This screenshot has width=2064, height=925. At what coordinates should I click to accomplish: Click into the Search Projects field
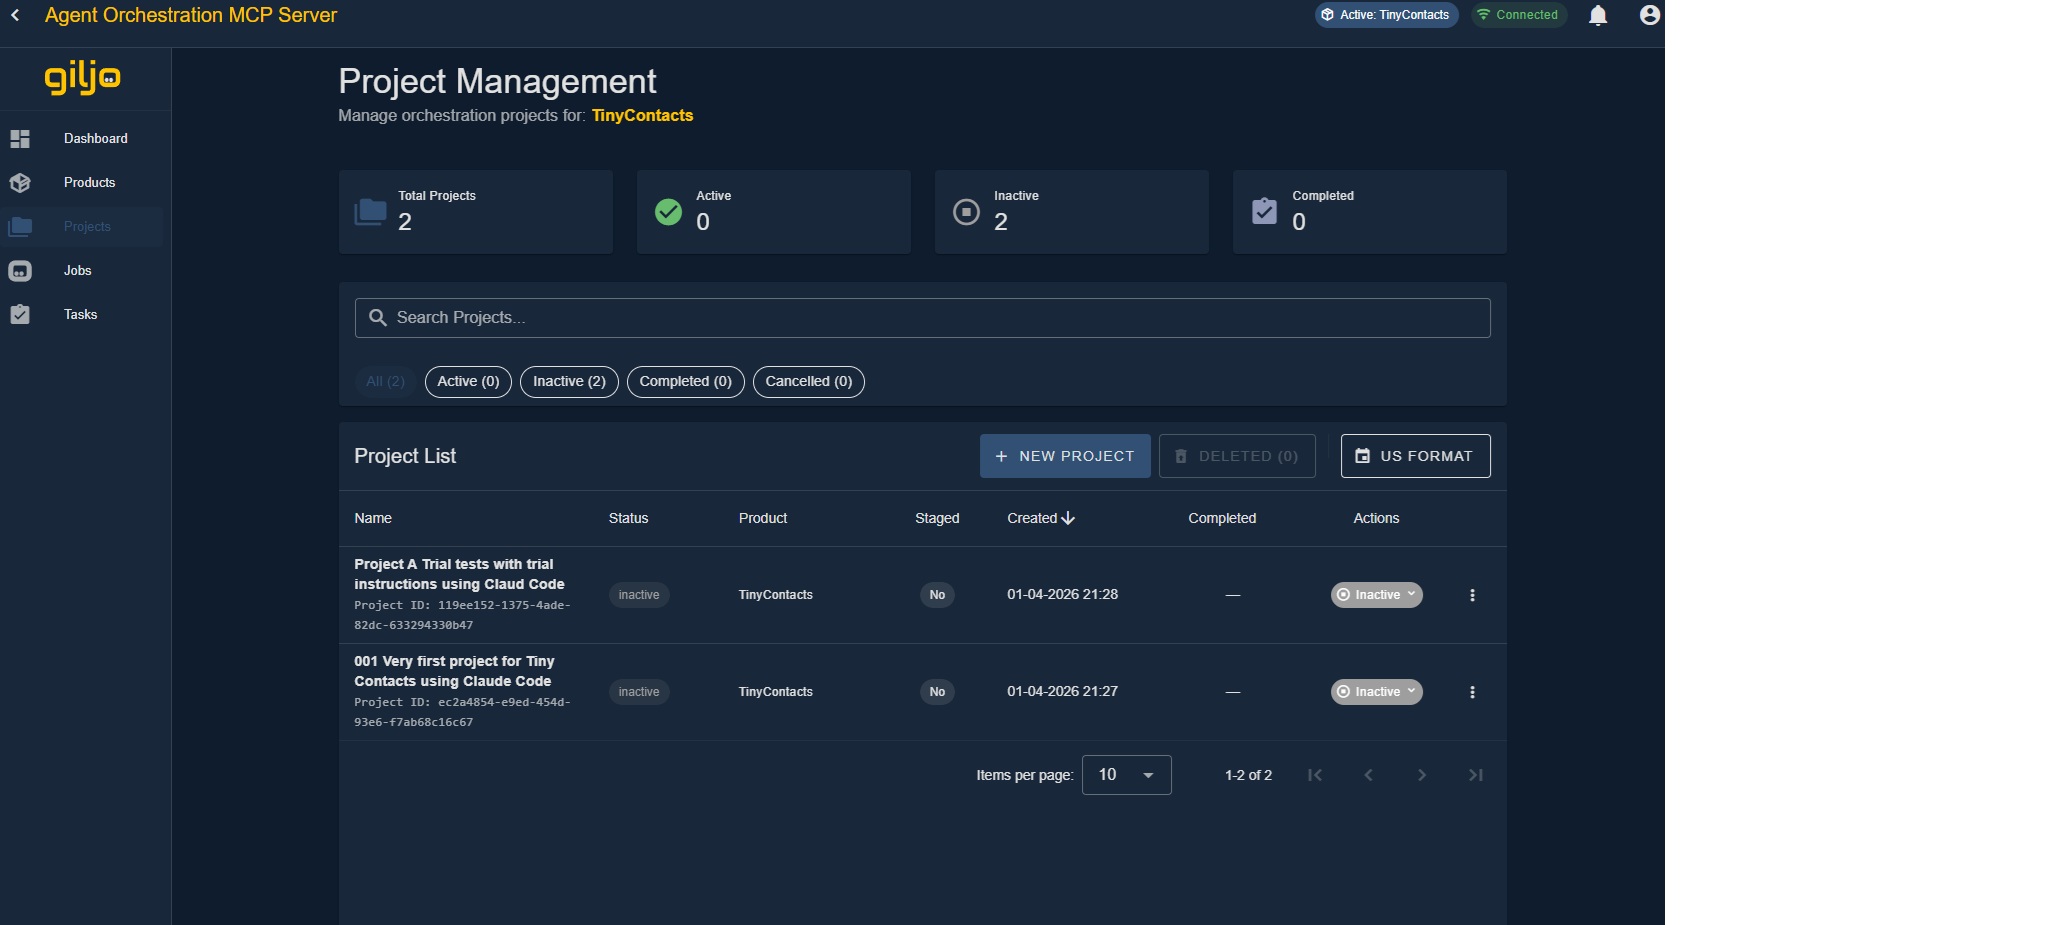922,318
